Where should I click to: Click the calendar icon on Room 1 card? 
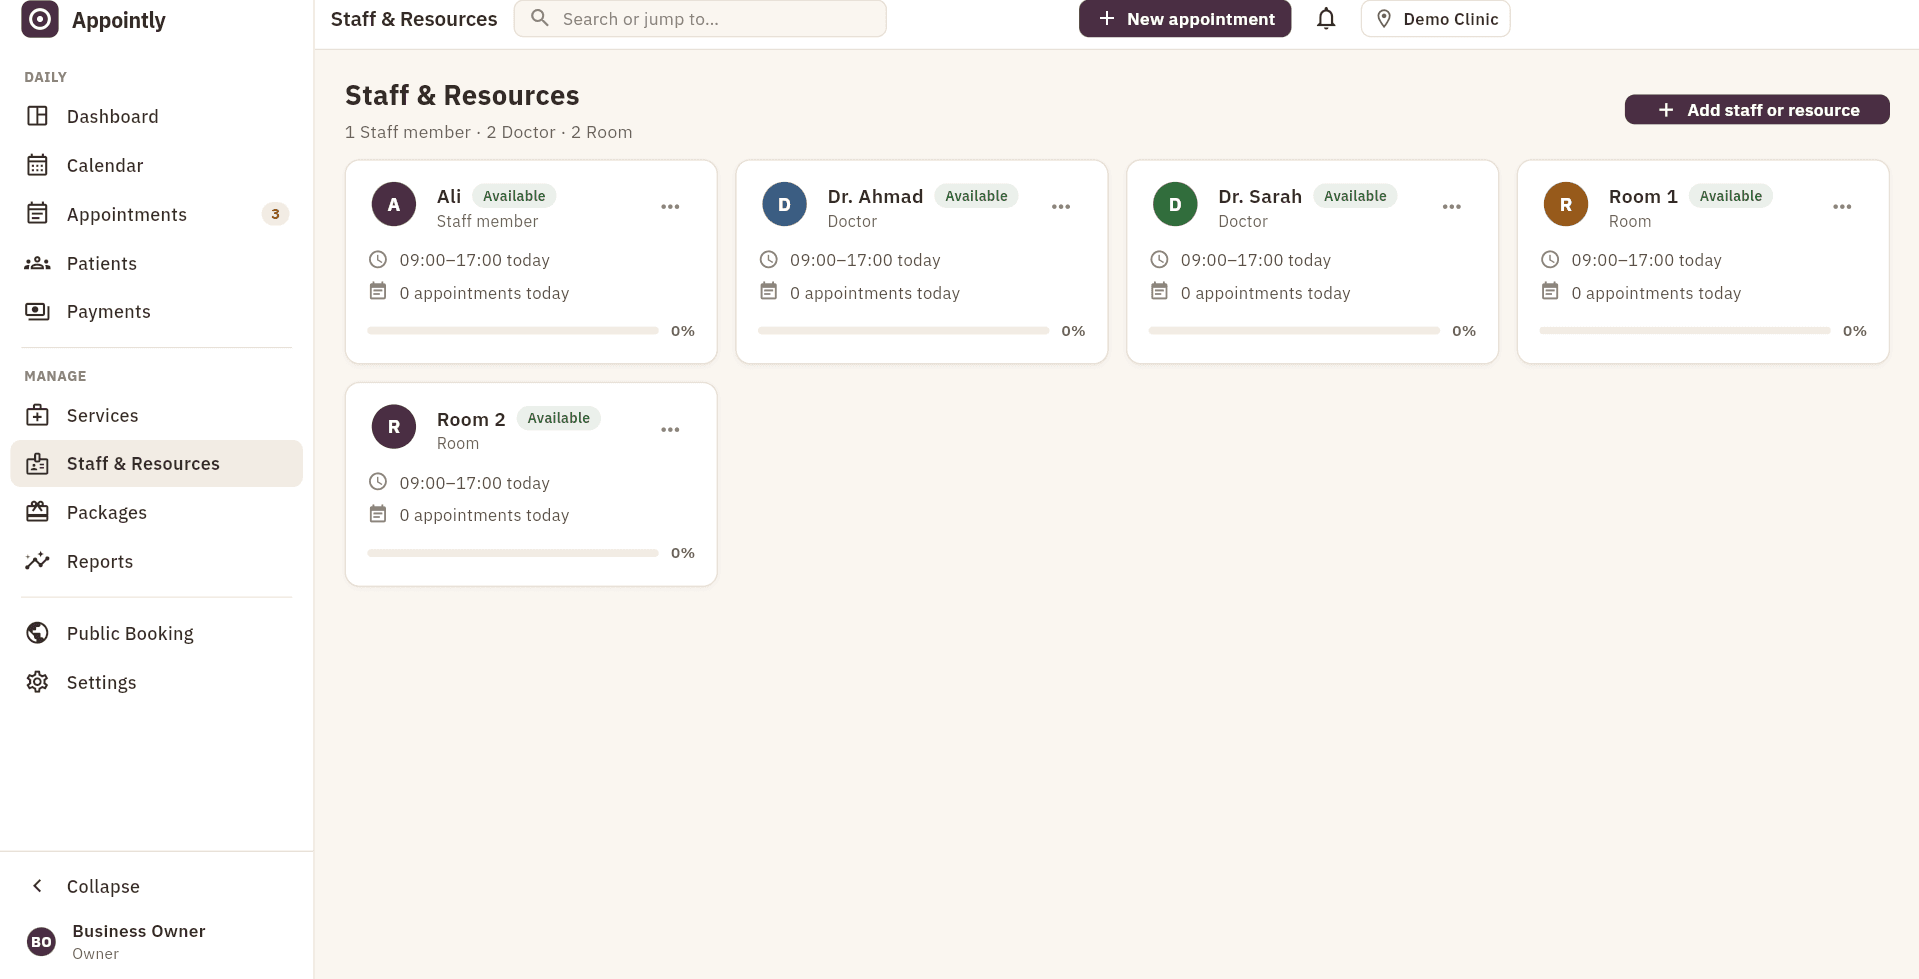pos(1550,292)
